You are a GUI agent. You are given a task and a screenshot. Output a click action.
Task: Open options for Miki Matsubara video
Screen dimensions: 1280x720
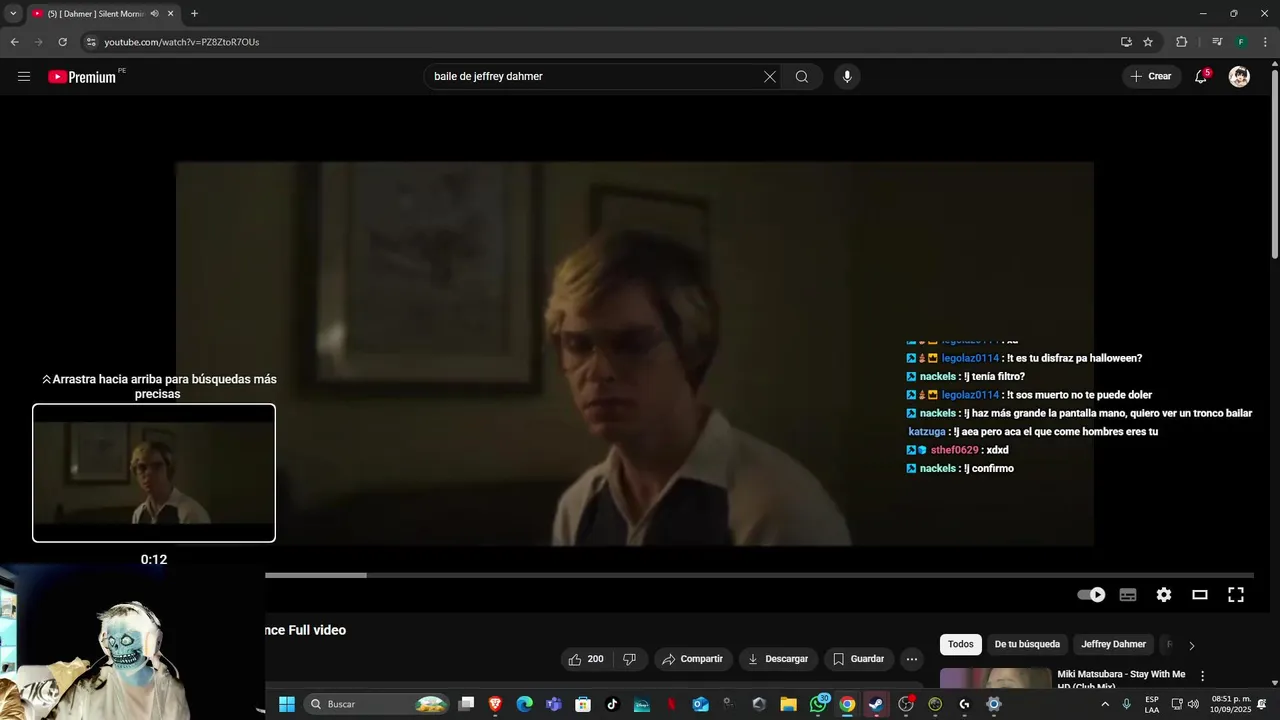tap(1202, 676)
